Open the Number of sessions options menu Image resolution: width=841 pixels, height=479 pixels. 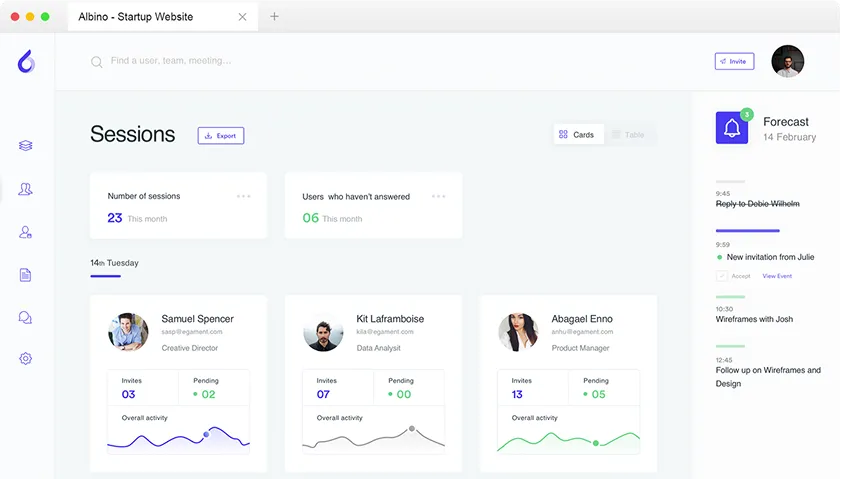tap(244, 196)
